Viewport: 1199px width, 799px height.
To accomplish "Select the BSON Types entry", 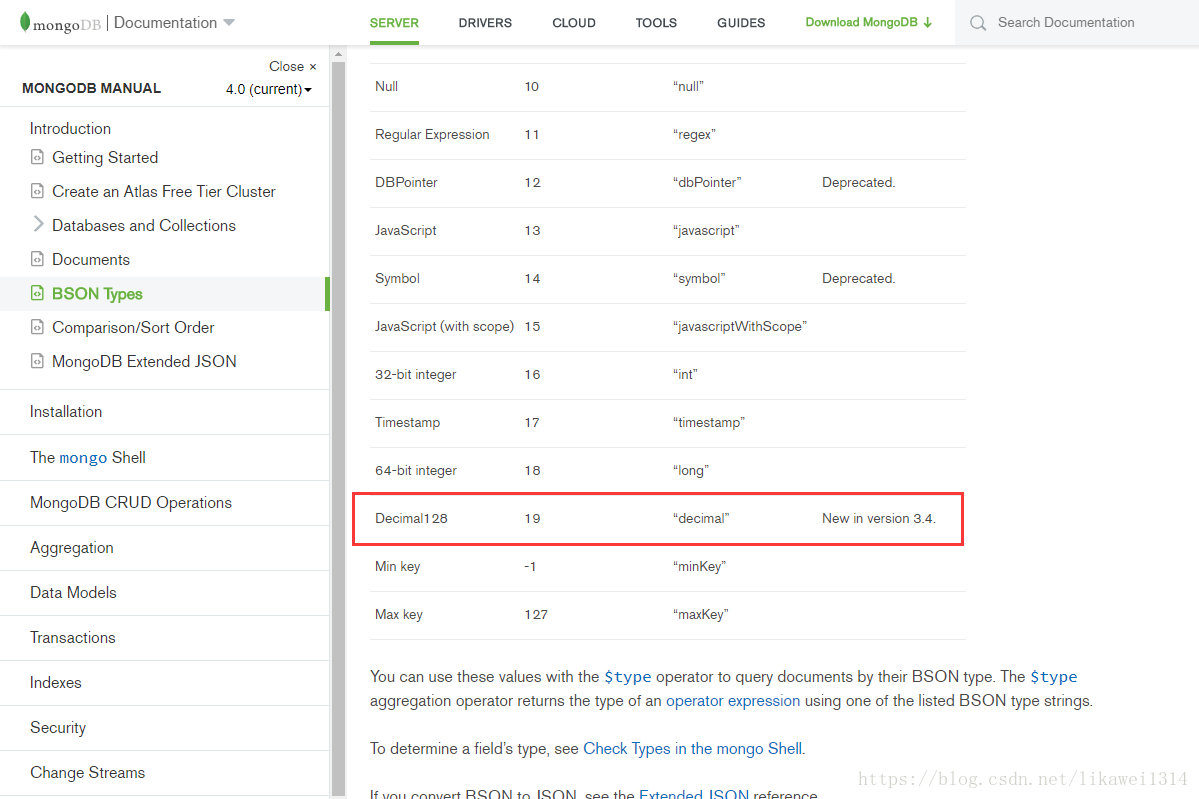I will (x=97, y=294).
